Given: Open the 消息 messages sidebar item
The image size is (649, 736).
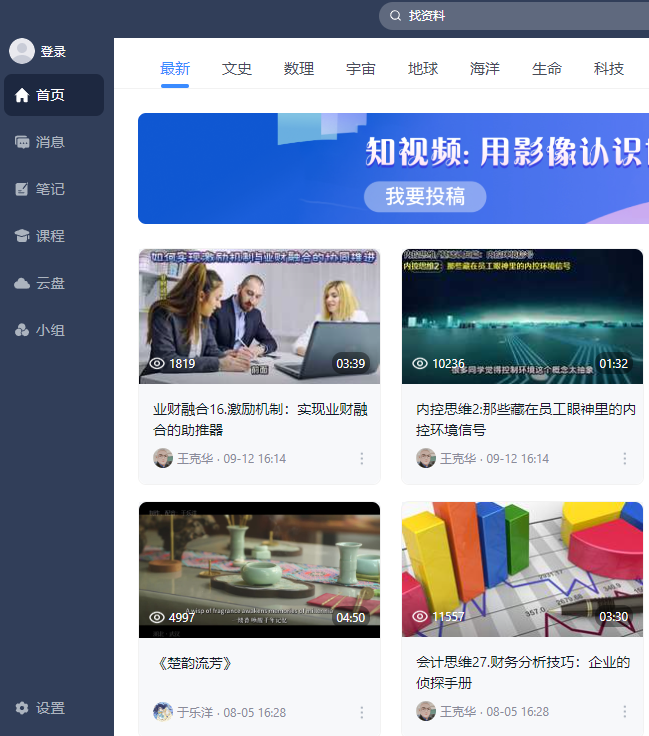Looking at the screenshot, I should point(54,142).
